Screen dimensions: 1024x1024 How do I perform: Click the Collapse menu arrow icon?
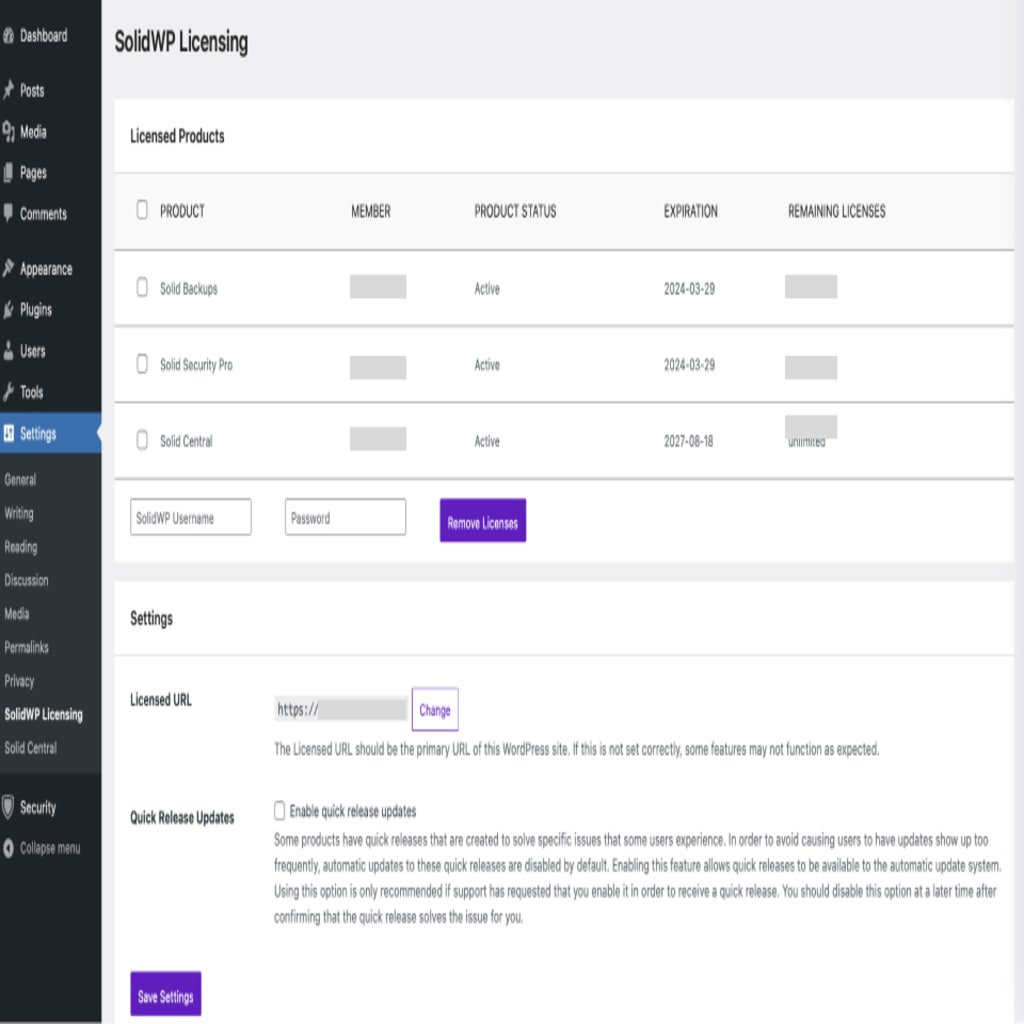point(8,848)
